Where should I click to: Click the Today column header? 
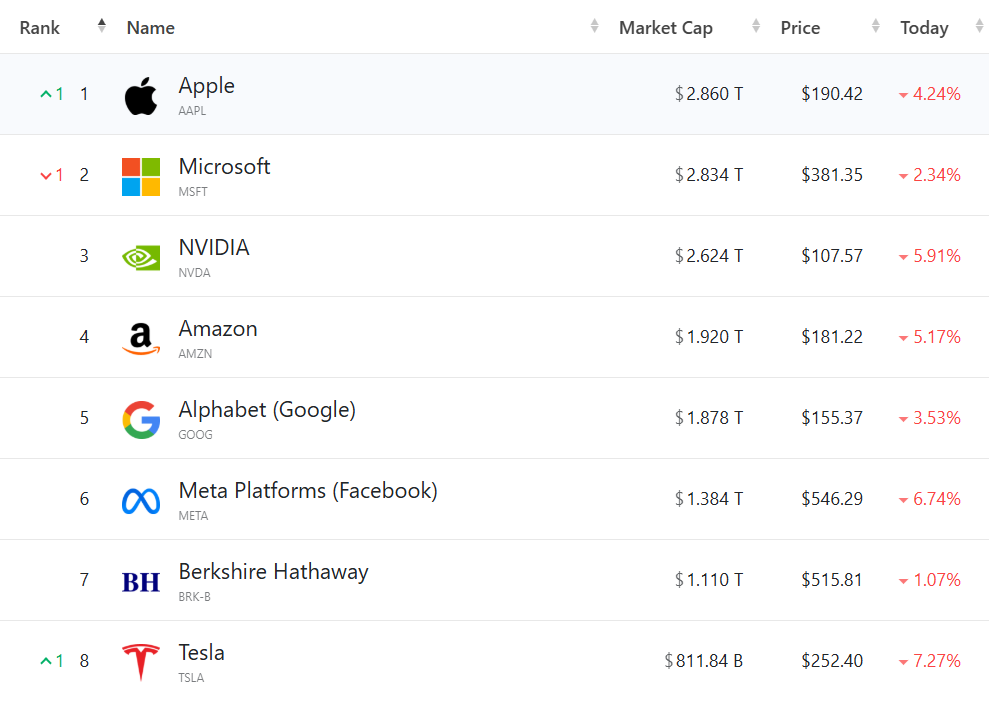tap(924, 28)
